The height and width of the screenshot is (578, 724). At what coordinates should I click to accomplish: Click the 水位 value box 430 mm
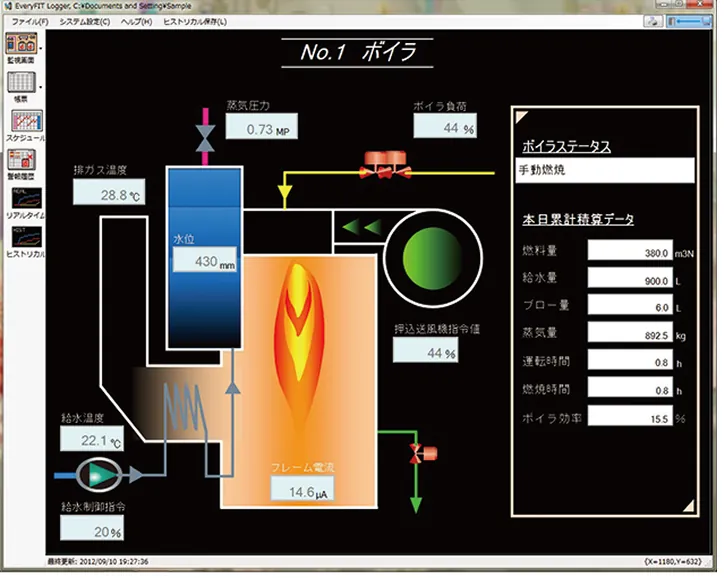click(x=205, y=259)
